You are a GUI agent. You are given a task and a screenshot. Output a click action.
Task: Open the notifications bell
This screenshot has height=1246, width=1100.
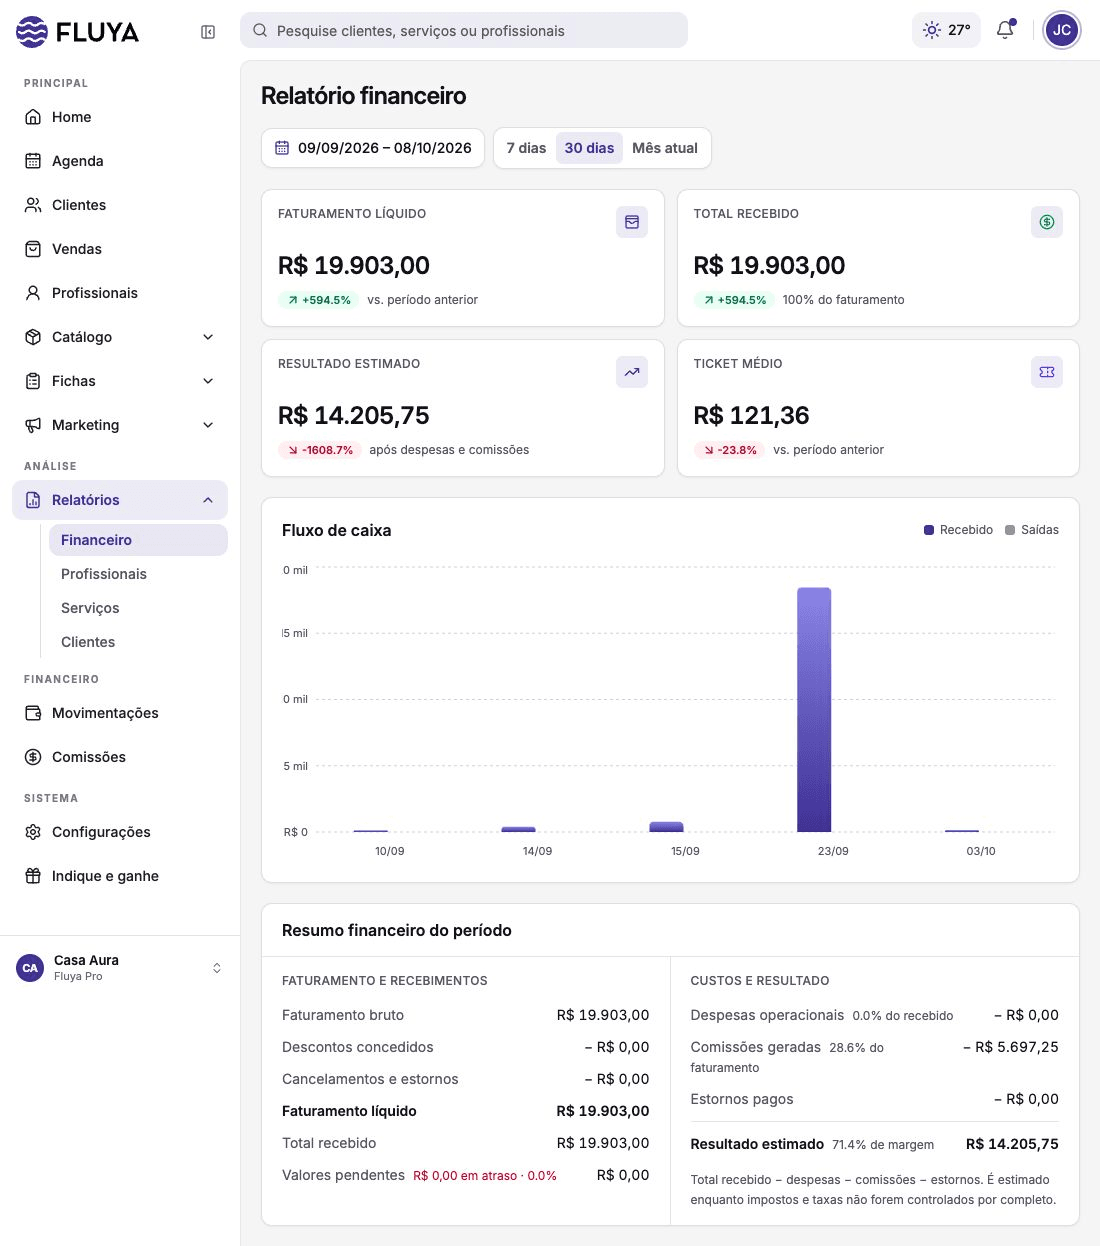coord(1005,30)
